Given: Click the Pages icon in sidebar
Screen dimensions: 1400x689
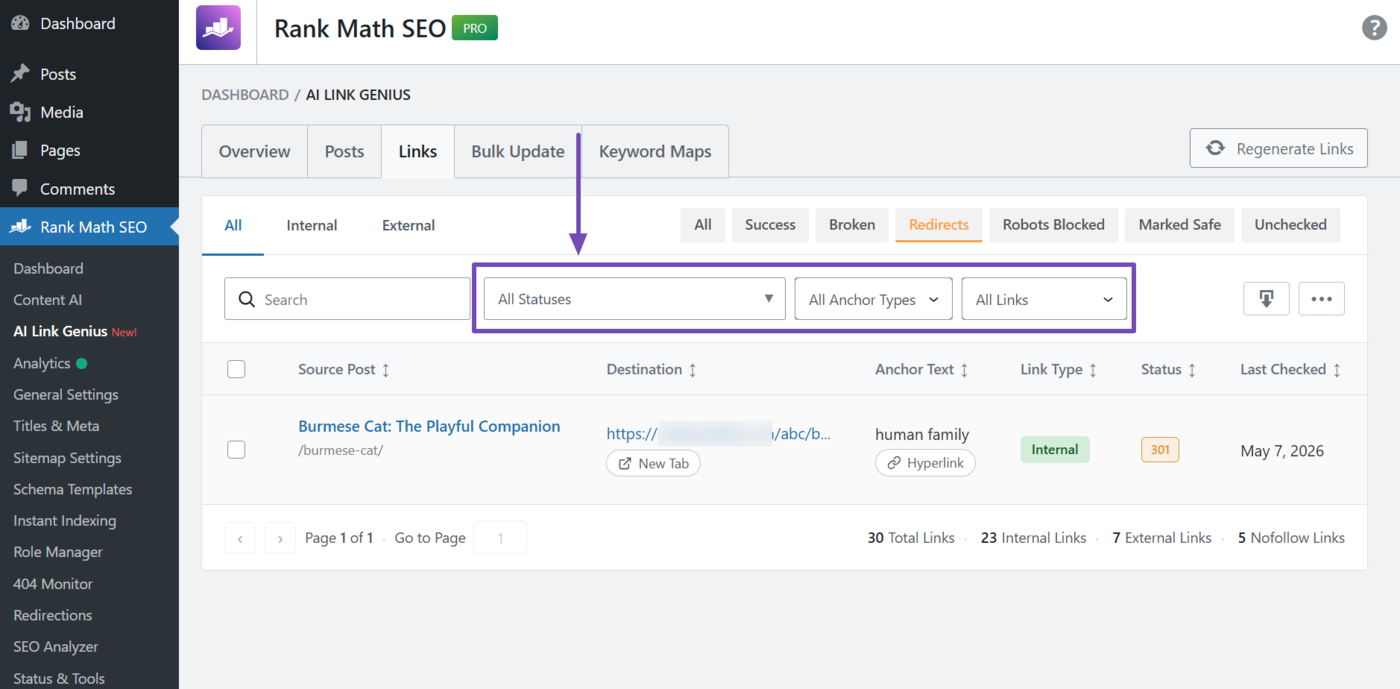Looking at the screenshot, I should point(20,150).
